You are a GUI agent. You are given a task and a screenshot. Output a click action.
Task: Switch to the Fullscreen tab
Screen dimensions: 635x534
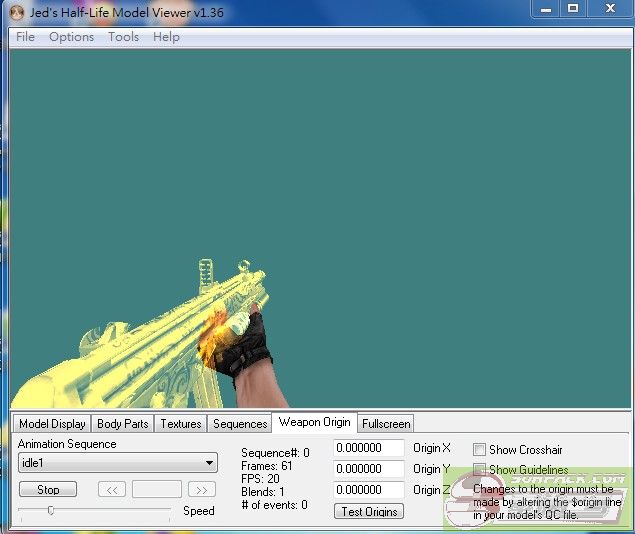(385, 424)
